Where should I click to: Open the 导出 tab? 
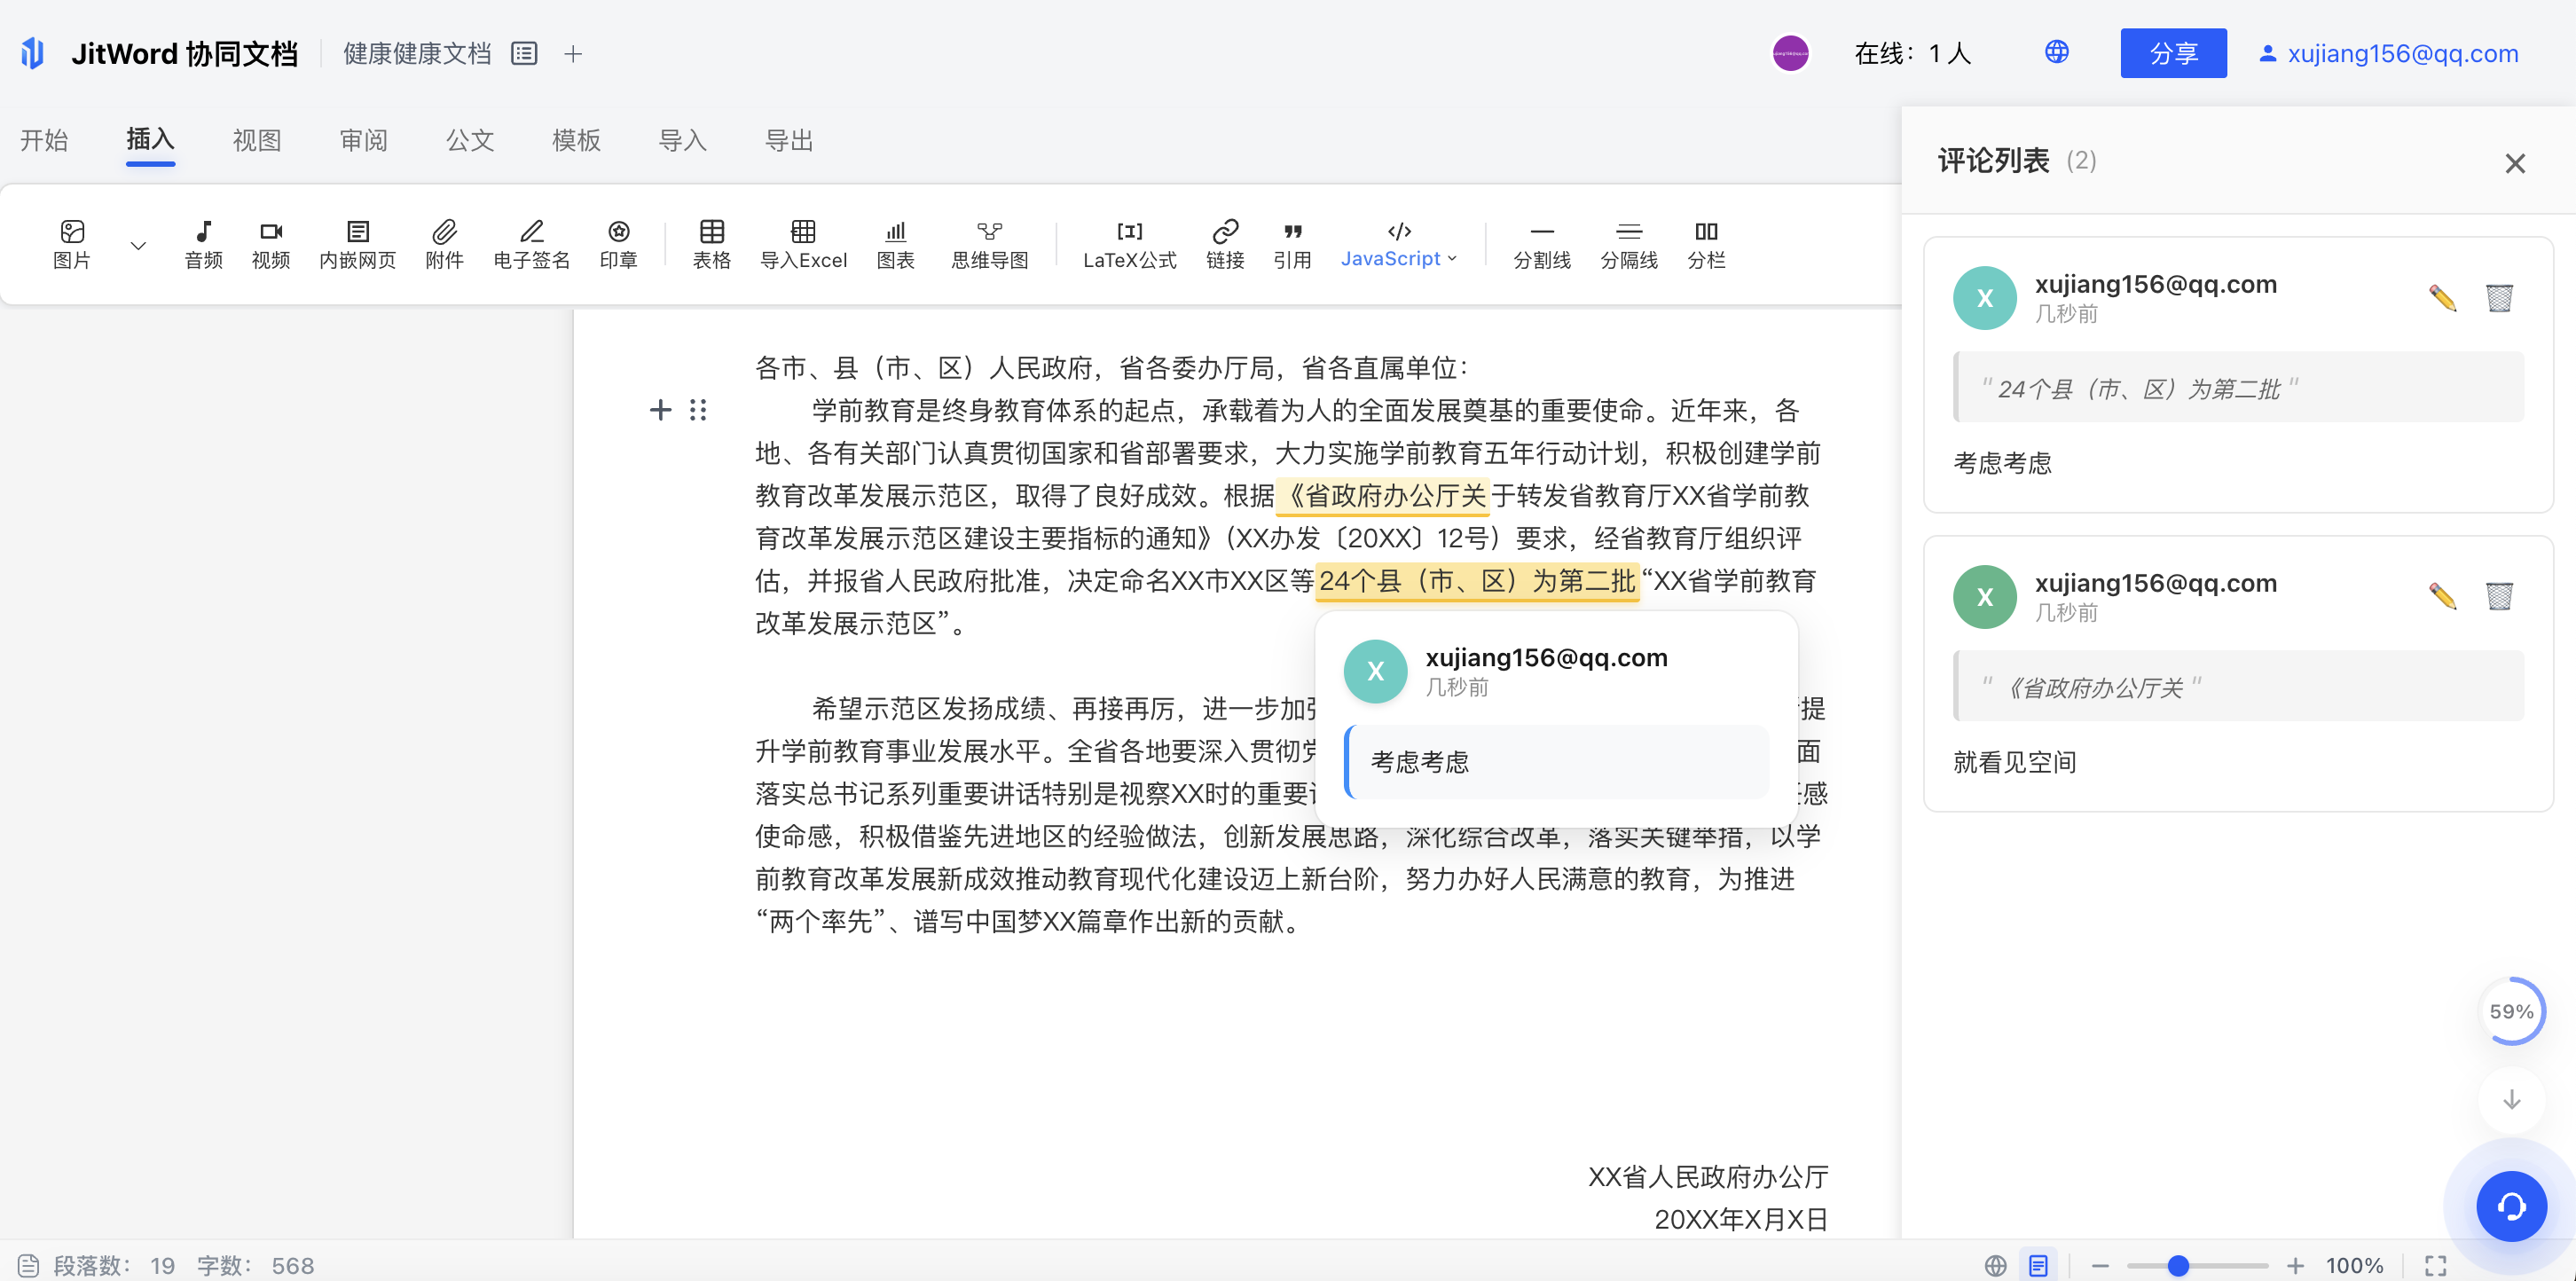(x=788, y=140)
